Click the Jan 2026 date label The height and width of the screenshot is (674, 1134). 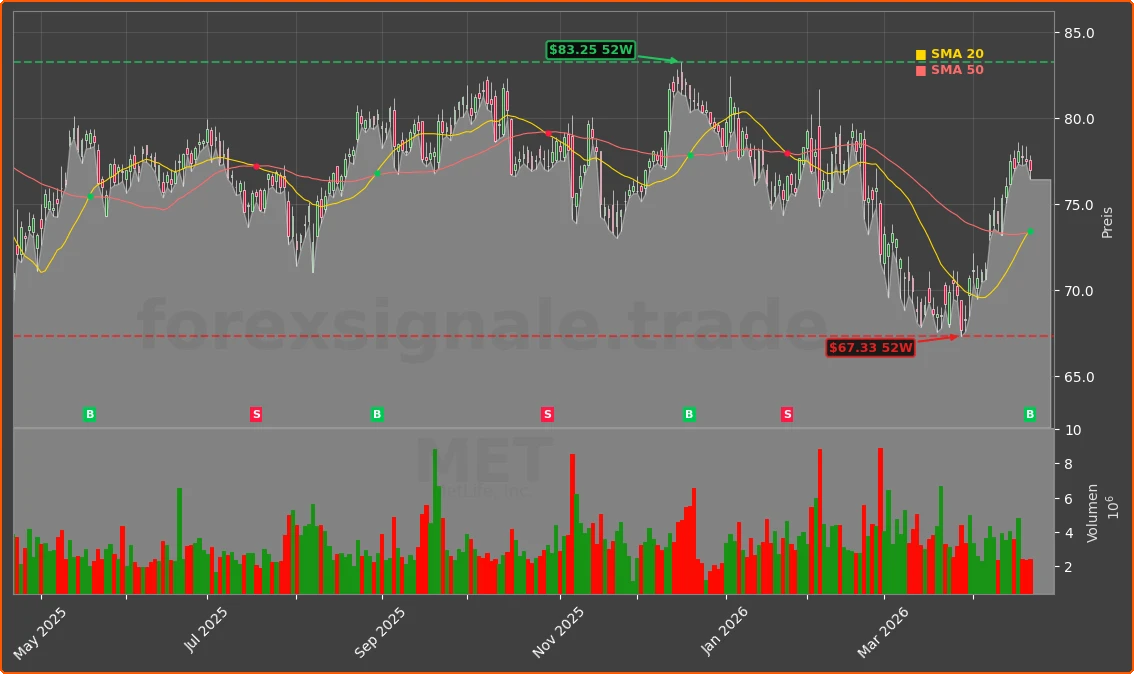point(724,631)
